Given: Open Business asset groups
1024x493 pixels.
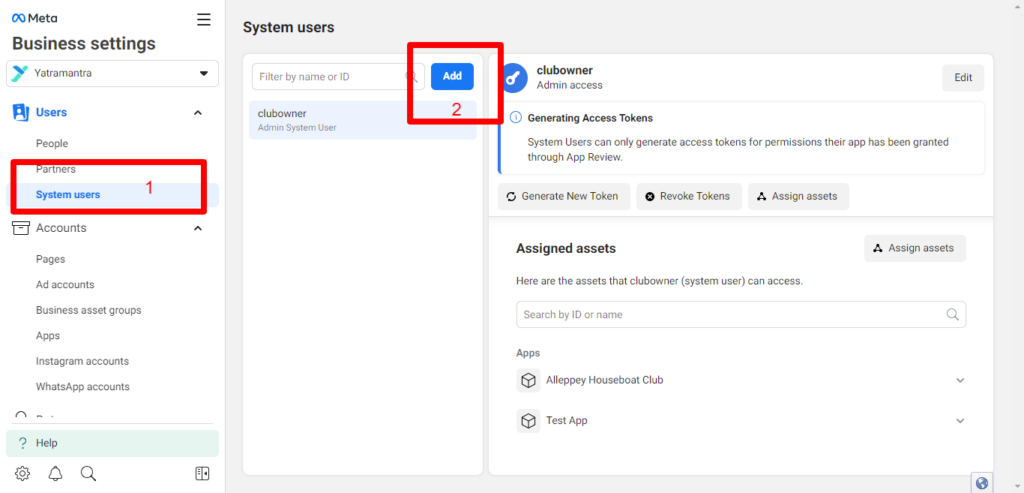Looking at the screenshot, I should click(x=89, y=310).
